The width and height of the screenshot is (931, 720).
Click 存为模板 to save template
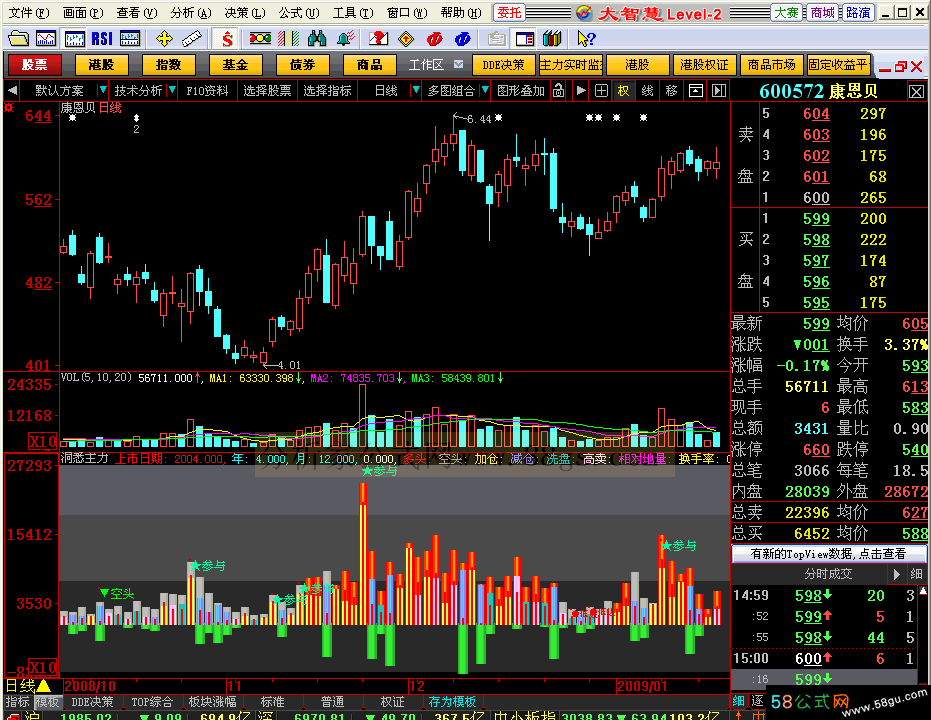click(452, 702)
